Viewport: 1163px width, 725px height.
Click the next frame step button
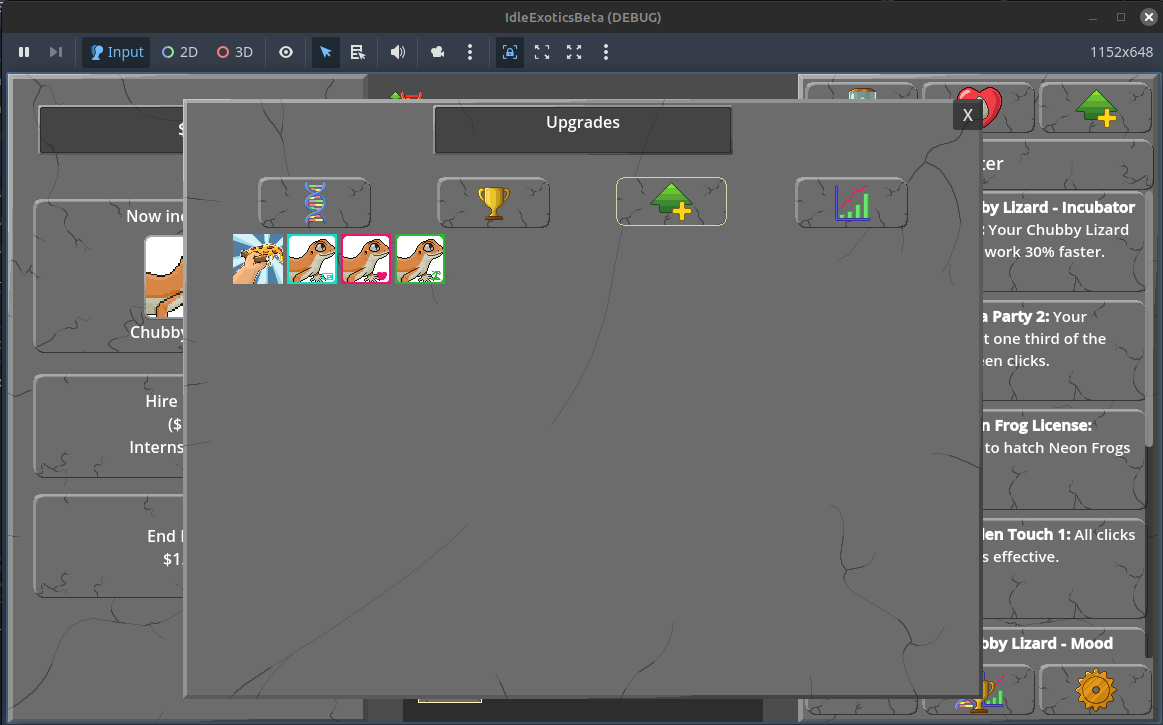(56, 52)
